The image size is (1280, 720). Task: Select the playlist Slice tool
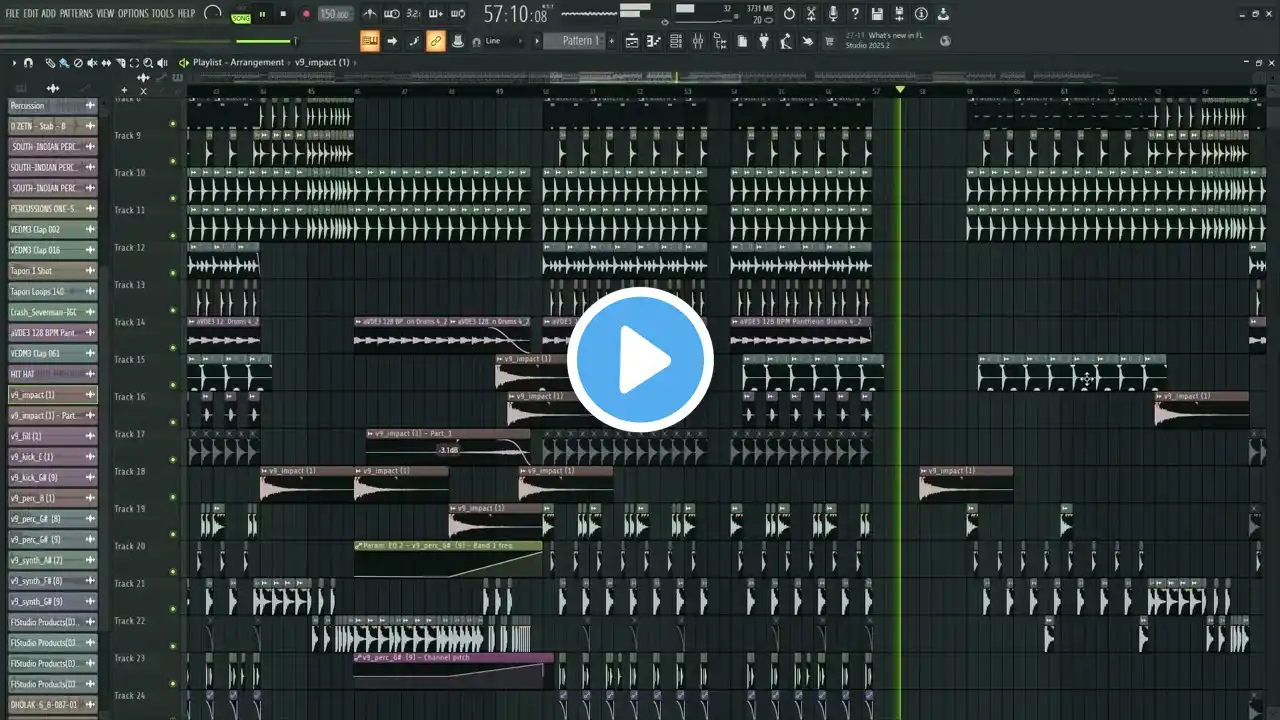tap(120, 63)
